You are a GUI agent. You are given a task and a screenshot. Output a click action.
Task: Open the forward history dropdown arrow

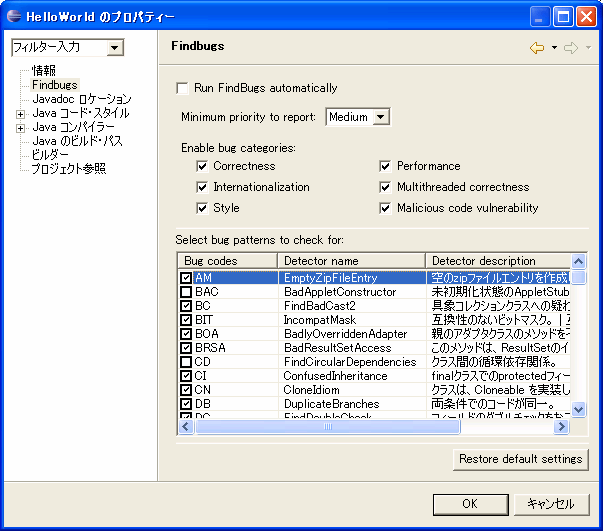[588, 48]
